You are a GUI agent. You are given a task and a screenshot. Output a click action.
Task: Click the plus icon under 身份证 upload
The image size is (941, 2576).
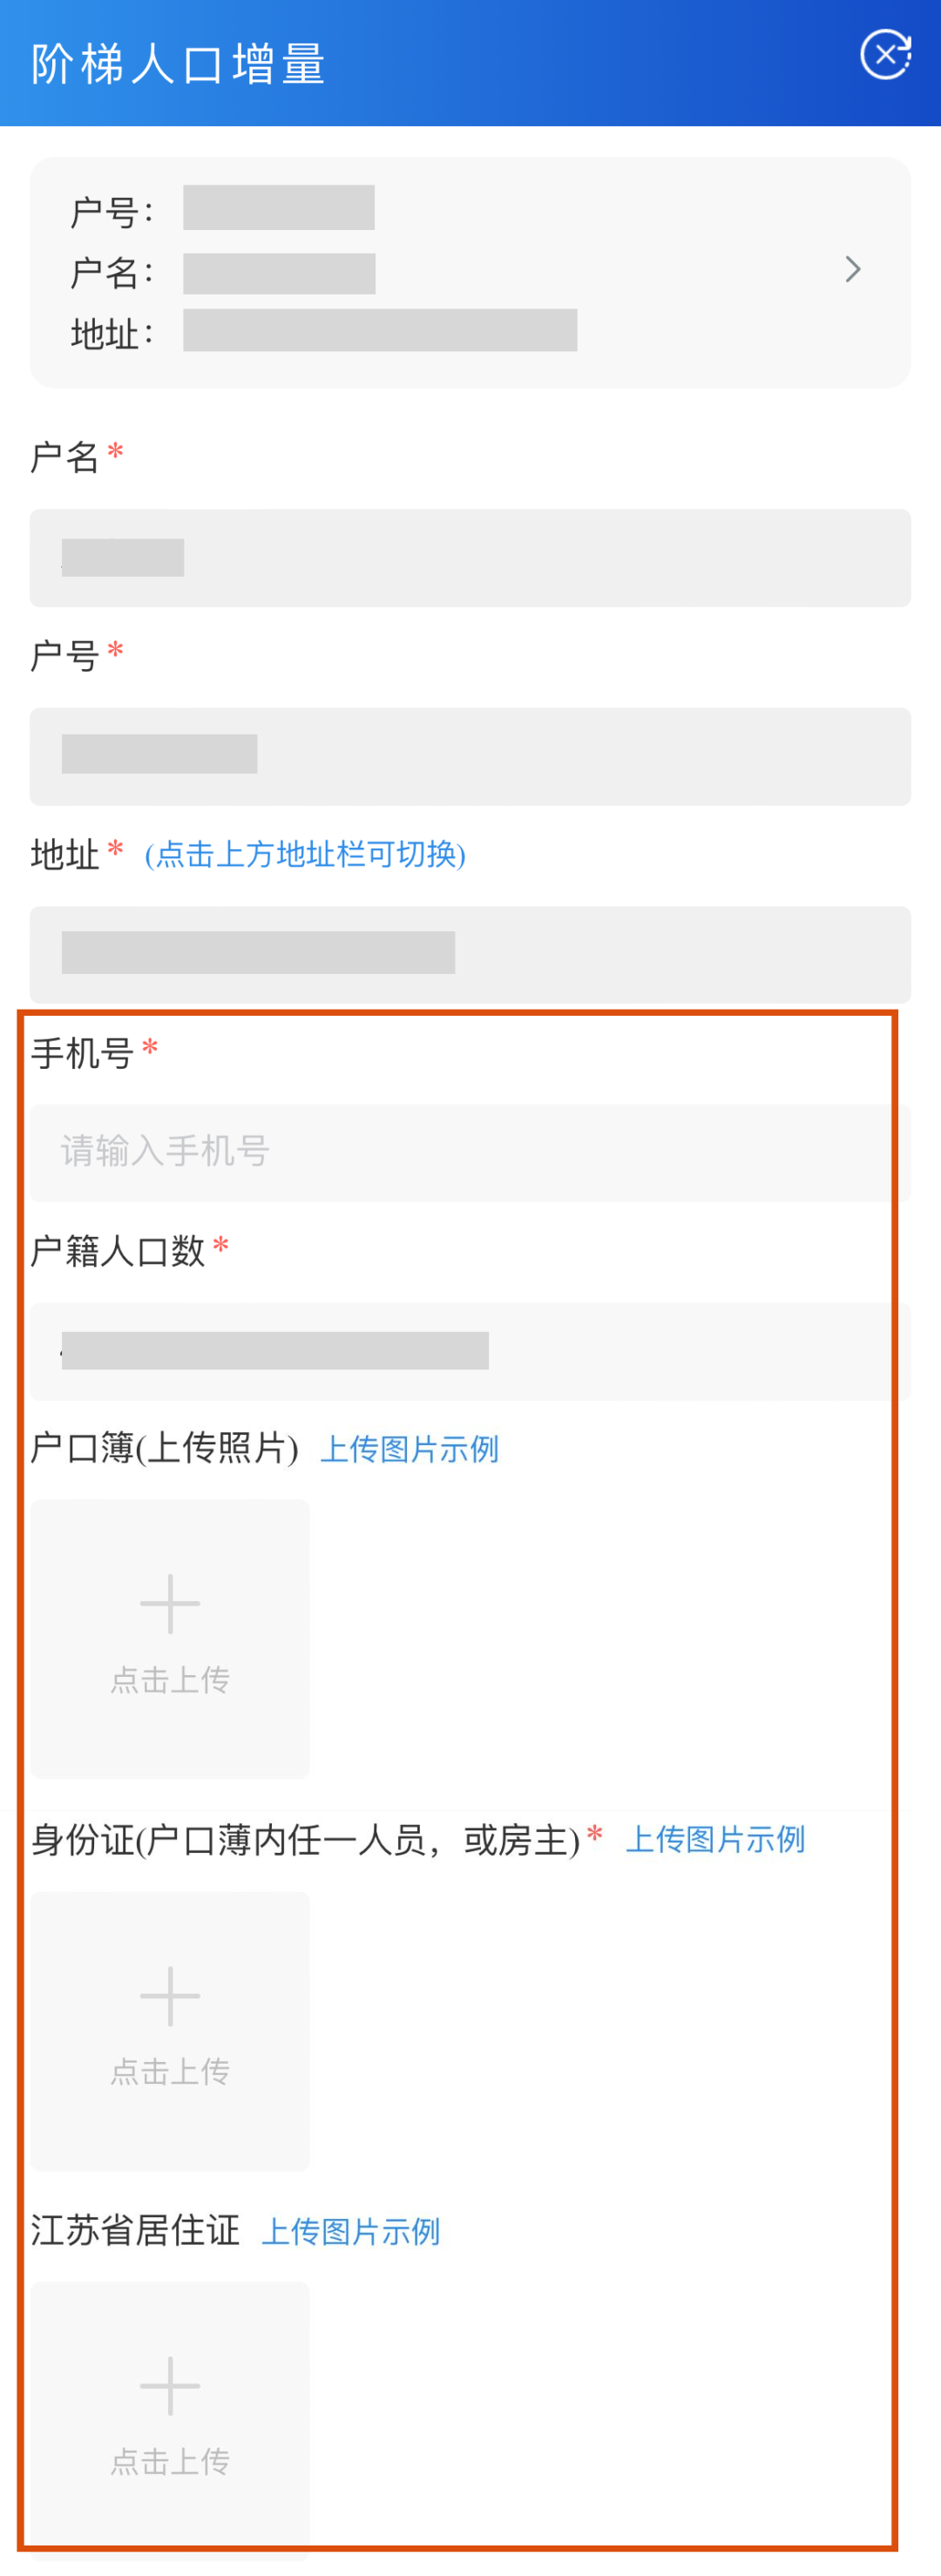pos(170,1996)
